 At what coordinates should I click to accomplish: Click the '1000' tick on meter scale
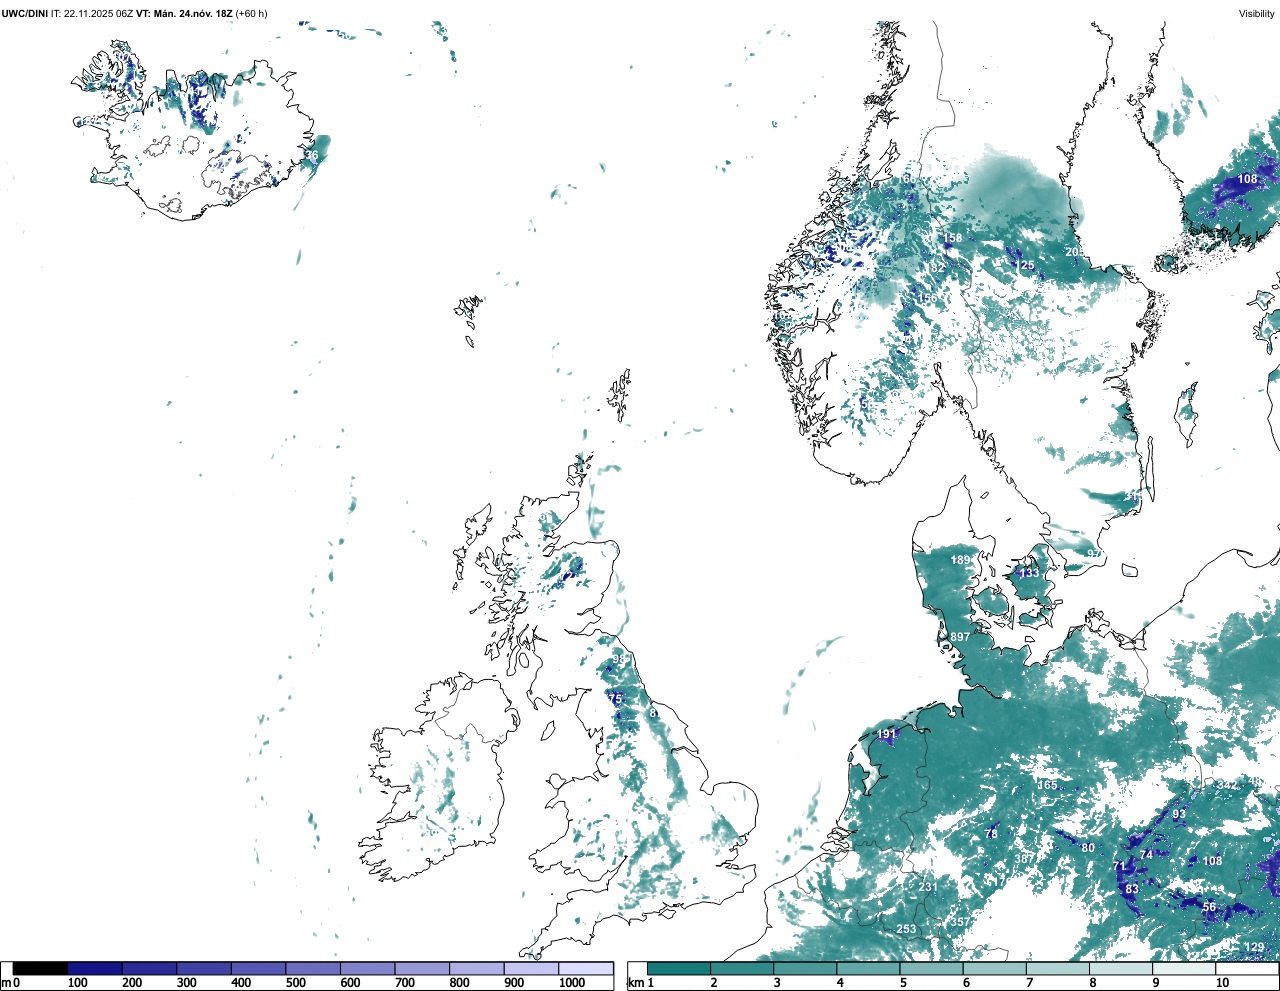tap(572, 983)
